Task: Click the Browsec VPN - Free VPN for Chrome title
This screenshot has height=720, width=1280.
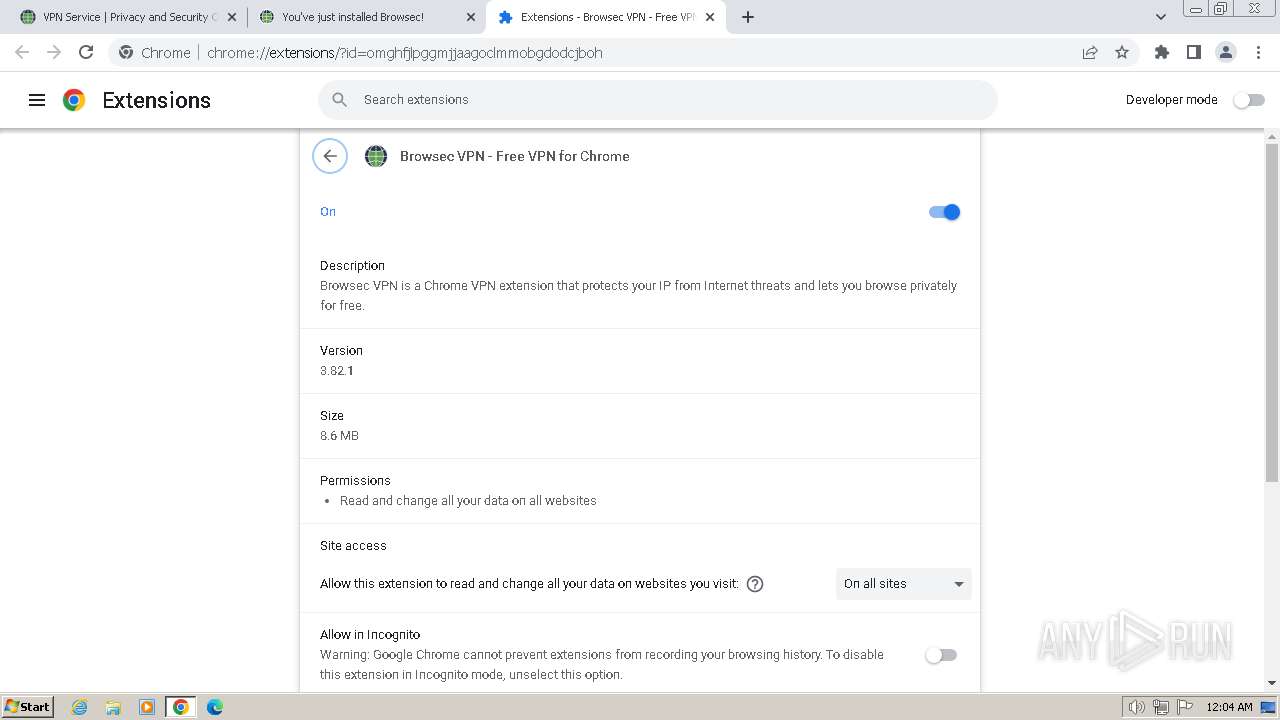Action: [x=515, y=156]
